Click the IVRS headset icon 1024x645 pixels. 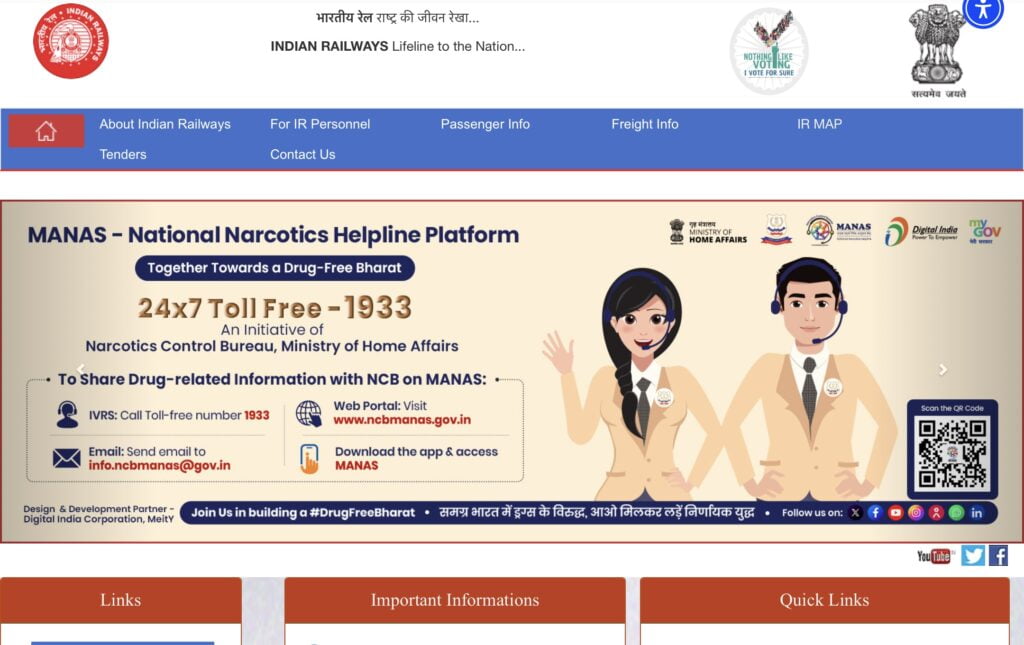click(67, 415)
